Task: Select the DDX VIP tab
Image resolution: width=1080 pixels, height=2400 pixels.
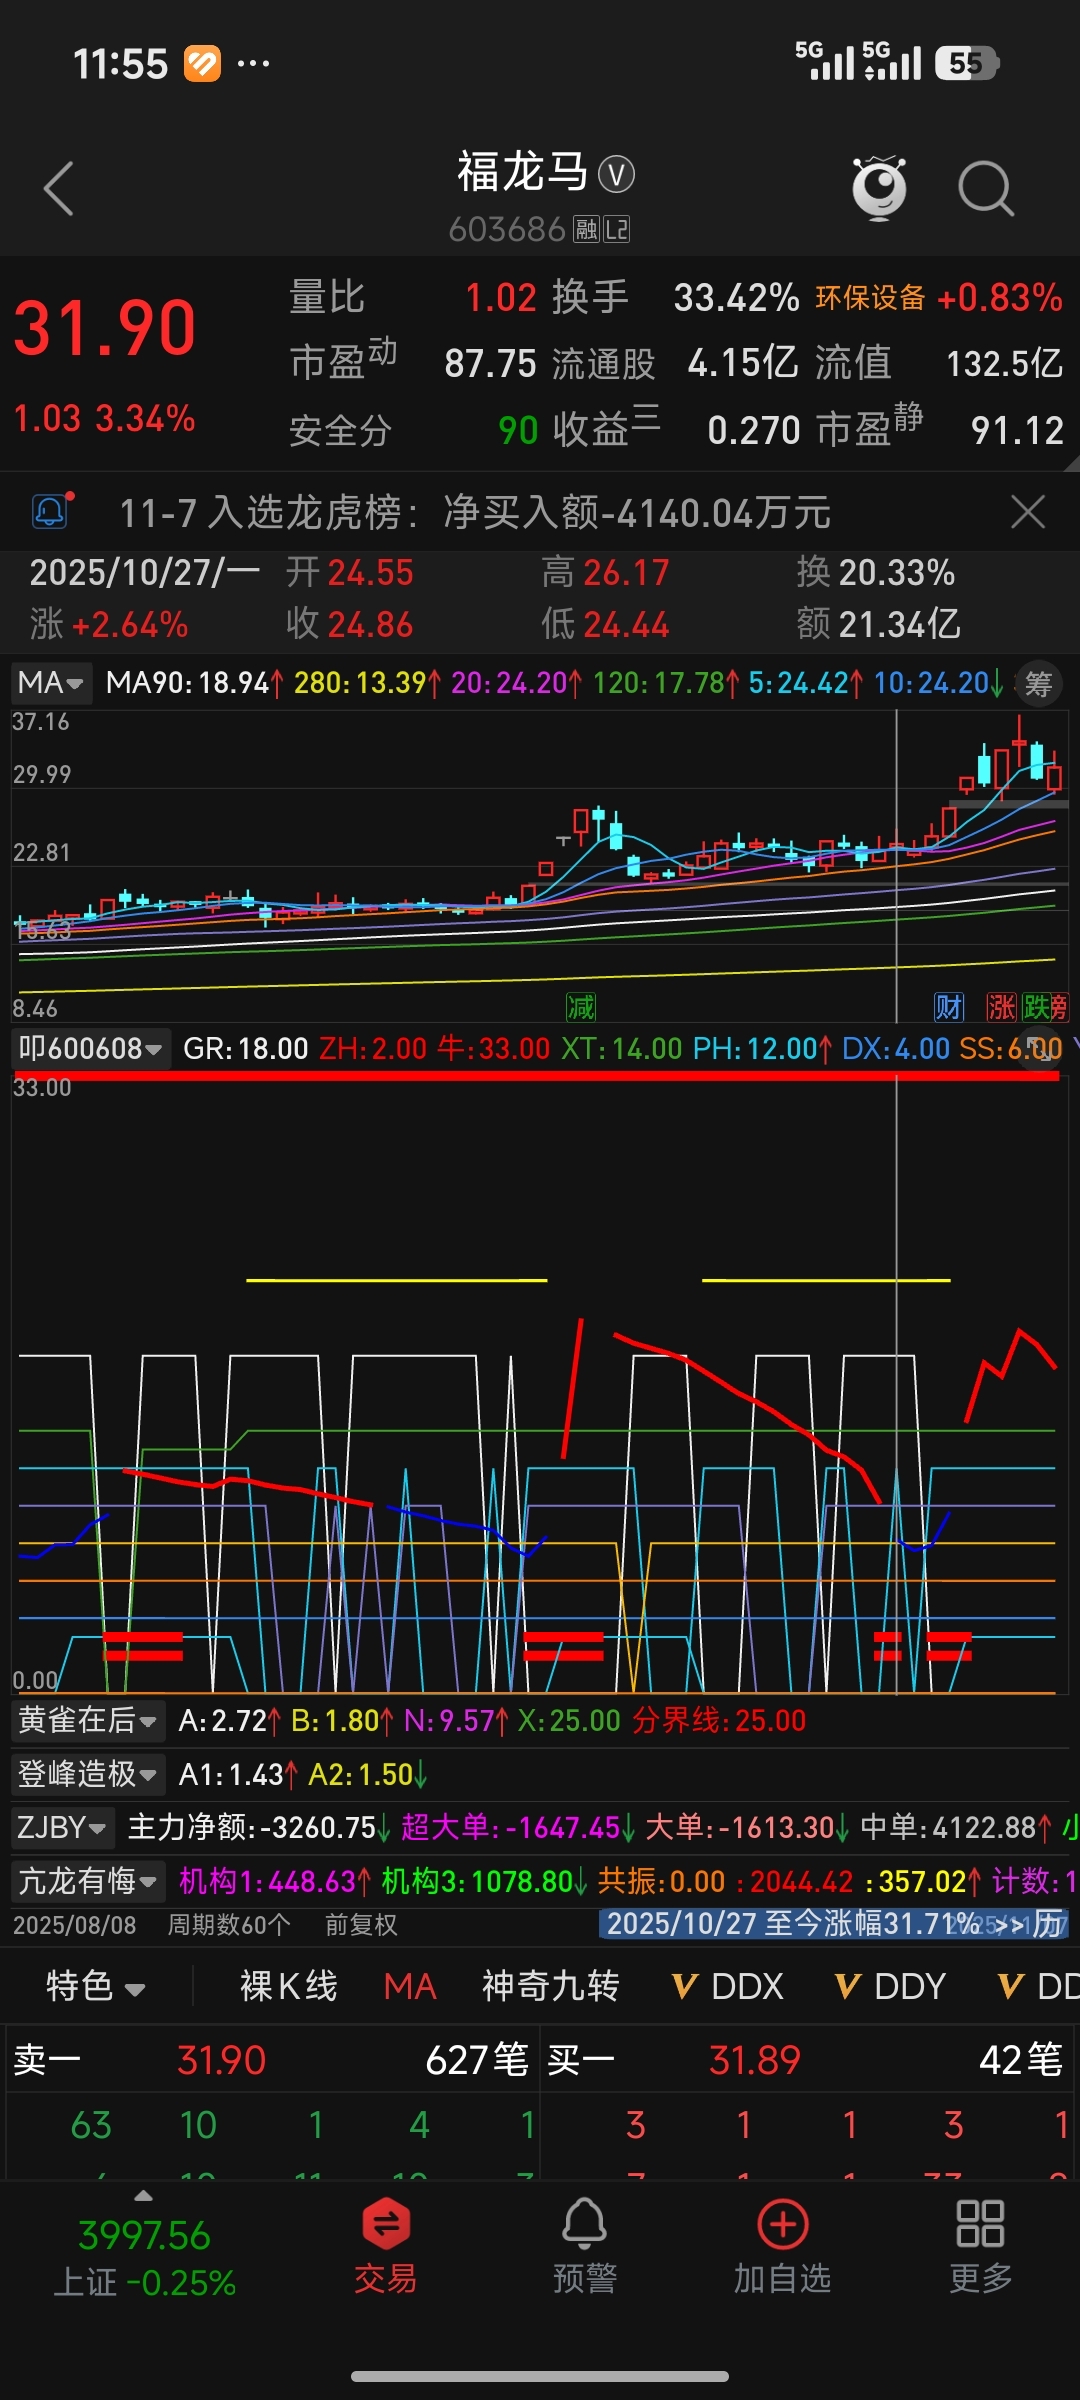Action: tap(728, 1986)
